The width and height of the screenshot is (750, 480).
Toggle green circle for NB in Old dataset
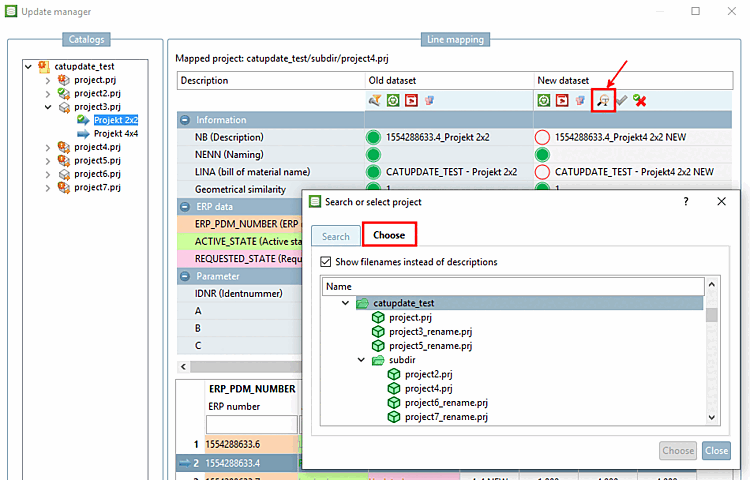click(373, 137)
